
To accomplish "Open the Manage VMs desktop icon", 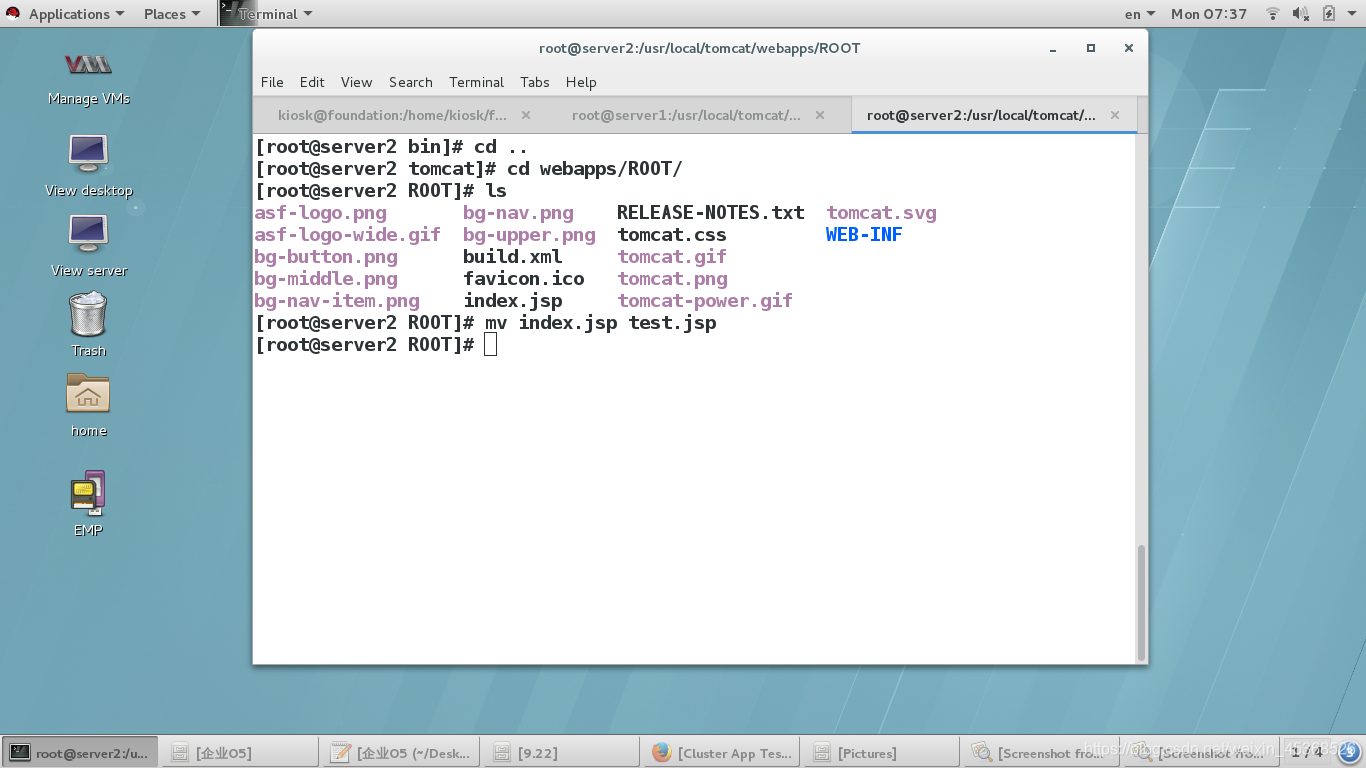I will tap(88, 76).
